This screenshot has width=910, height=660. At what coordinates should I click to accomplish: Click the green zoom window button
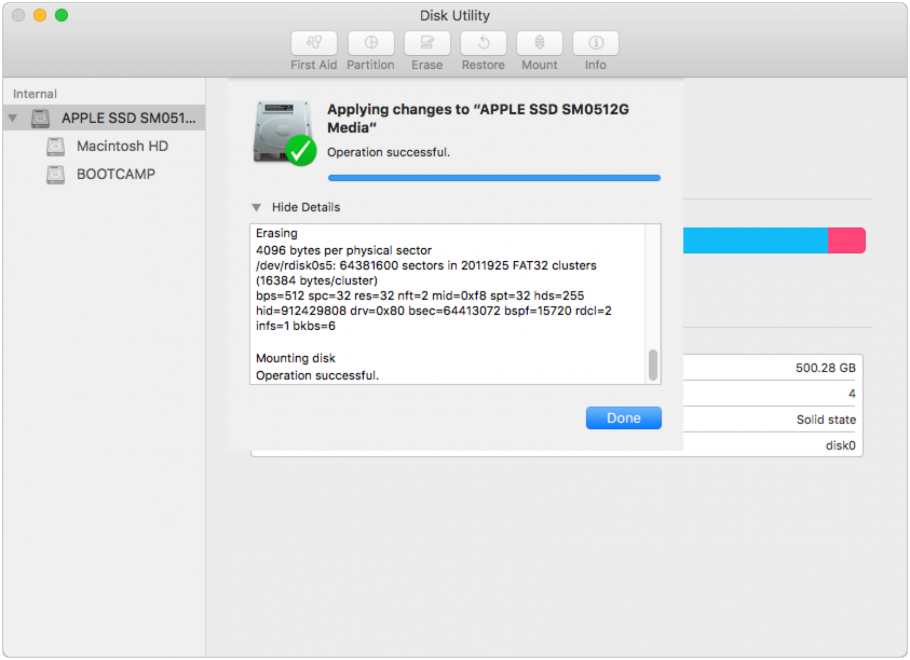62,15
